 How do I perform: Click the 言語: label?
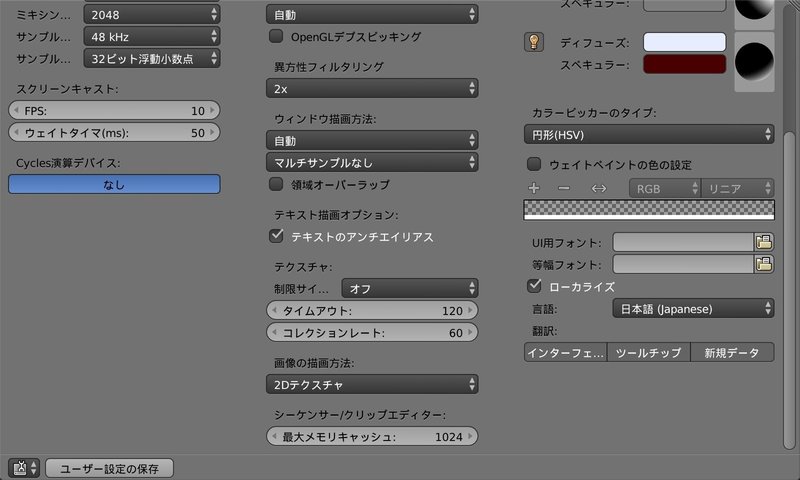click(544, 309)
